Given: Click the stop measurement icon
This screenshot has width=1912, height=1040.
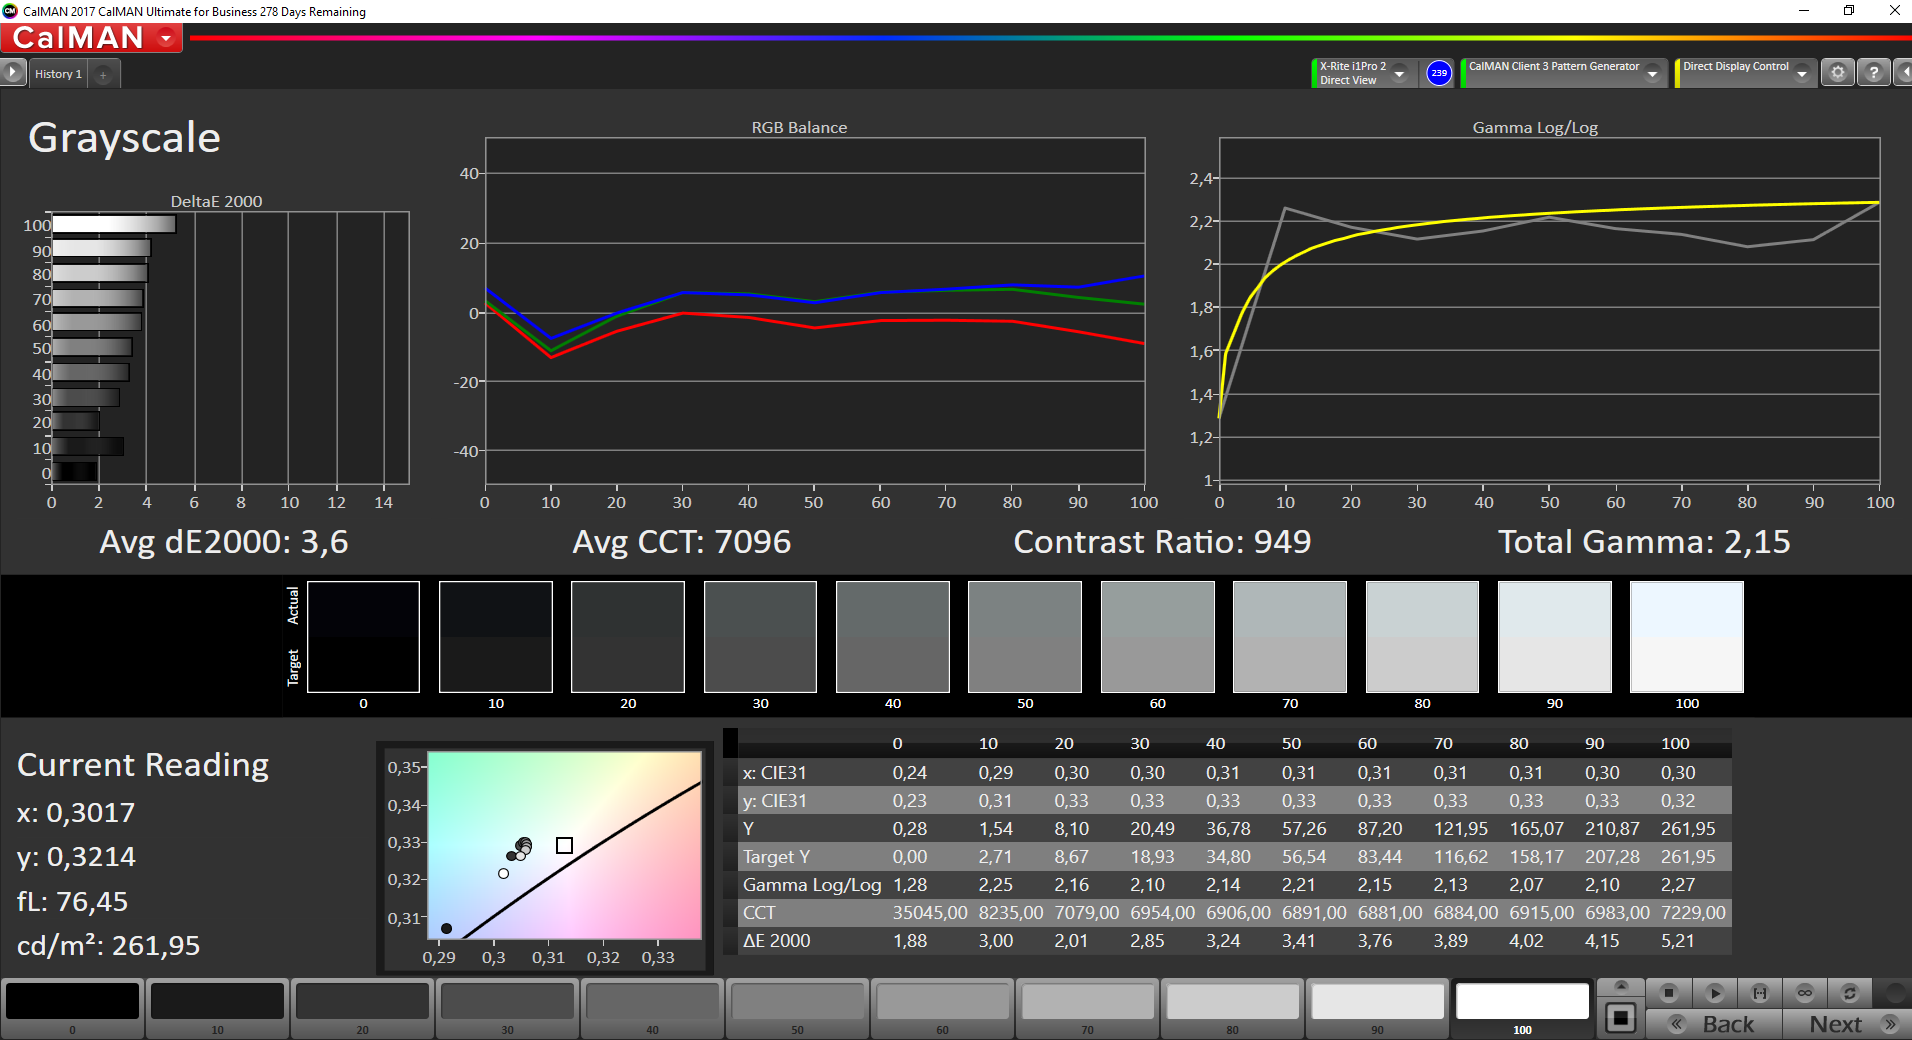Looking at the screenshot, I should click(x=1668, y=993).
